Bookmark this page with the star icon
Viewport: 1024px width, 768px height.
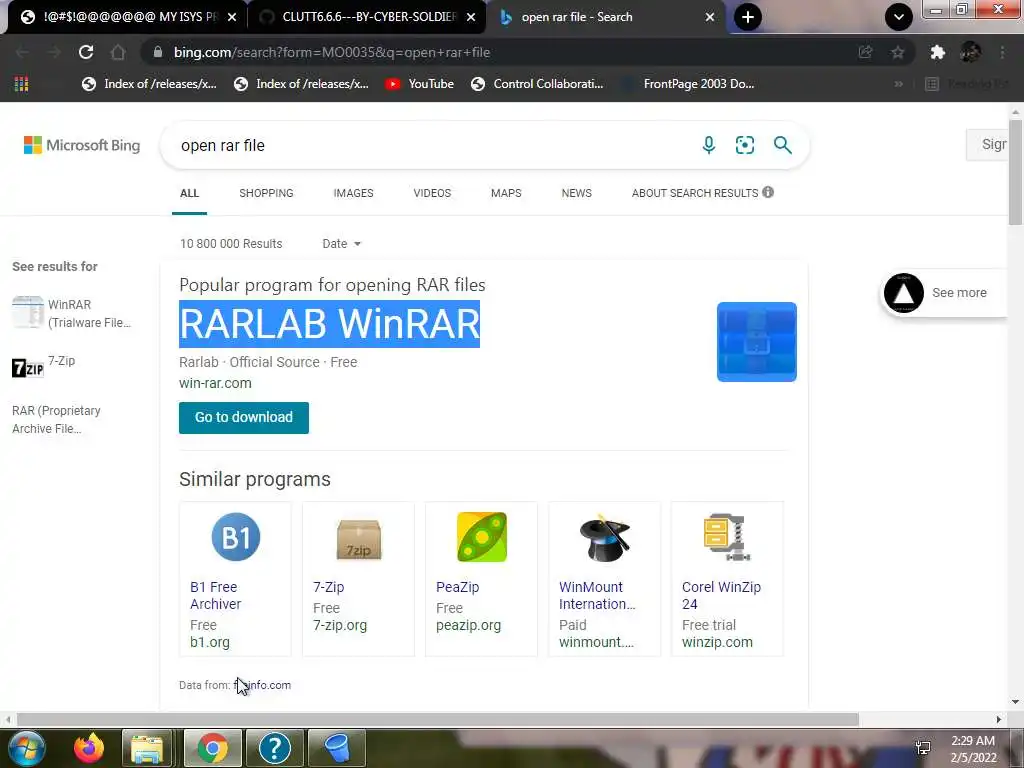point(898,52)
